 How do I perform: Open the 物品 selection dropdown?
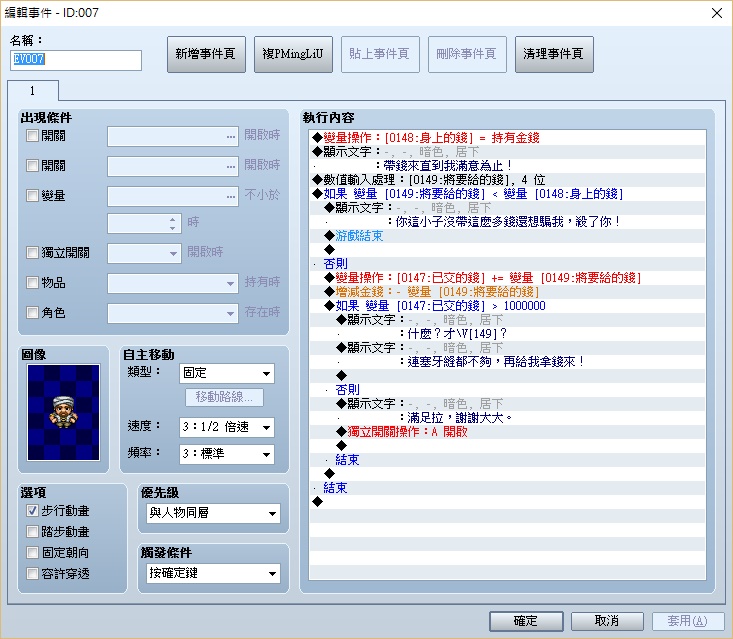point(173,283)
